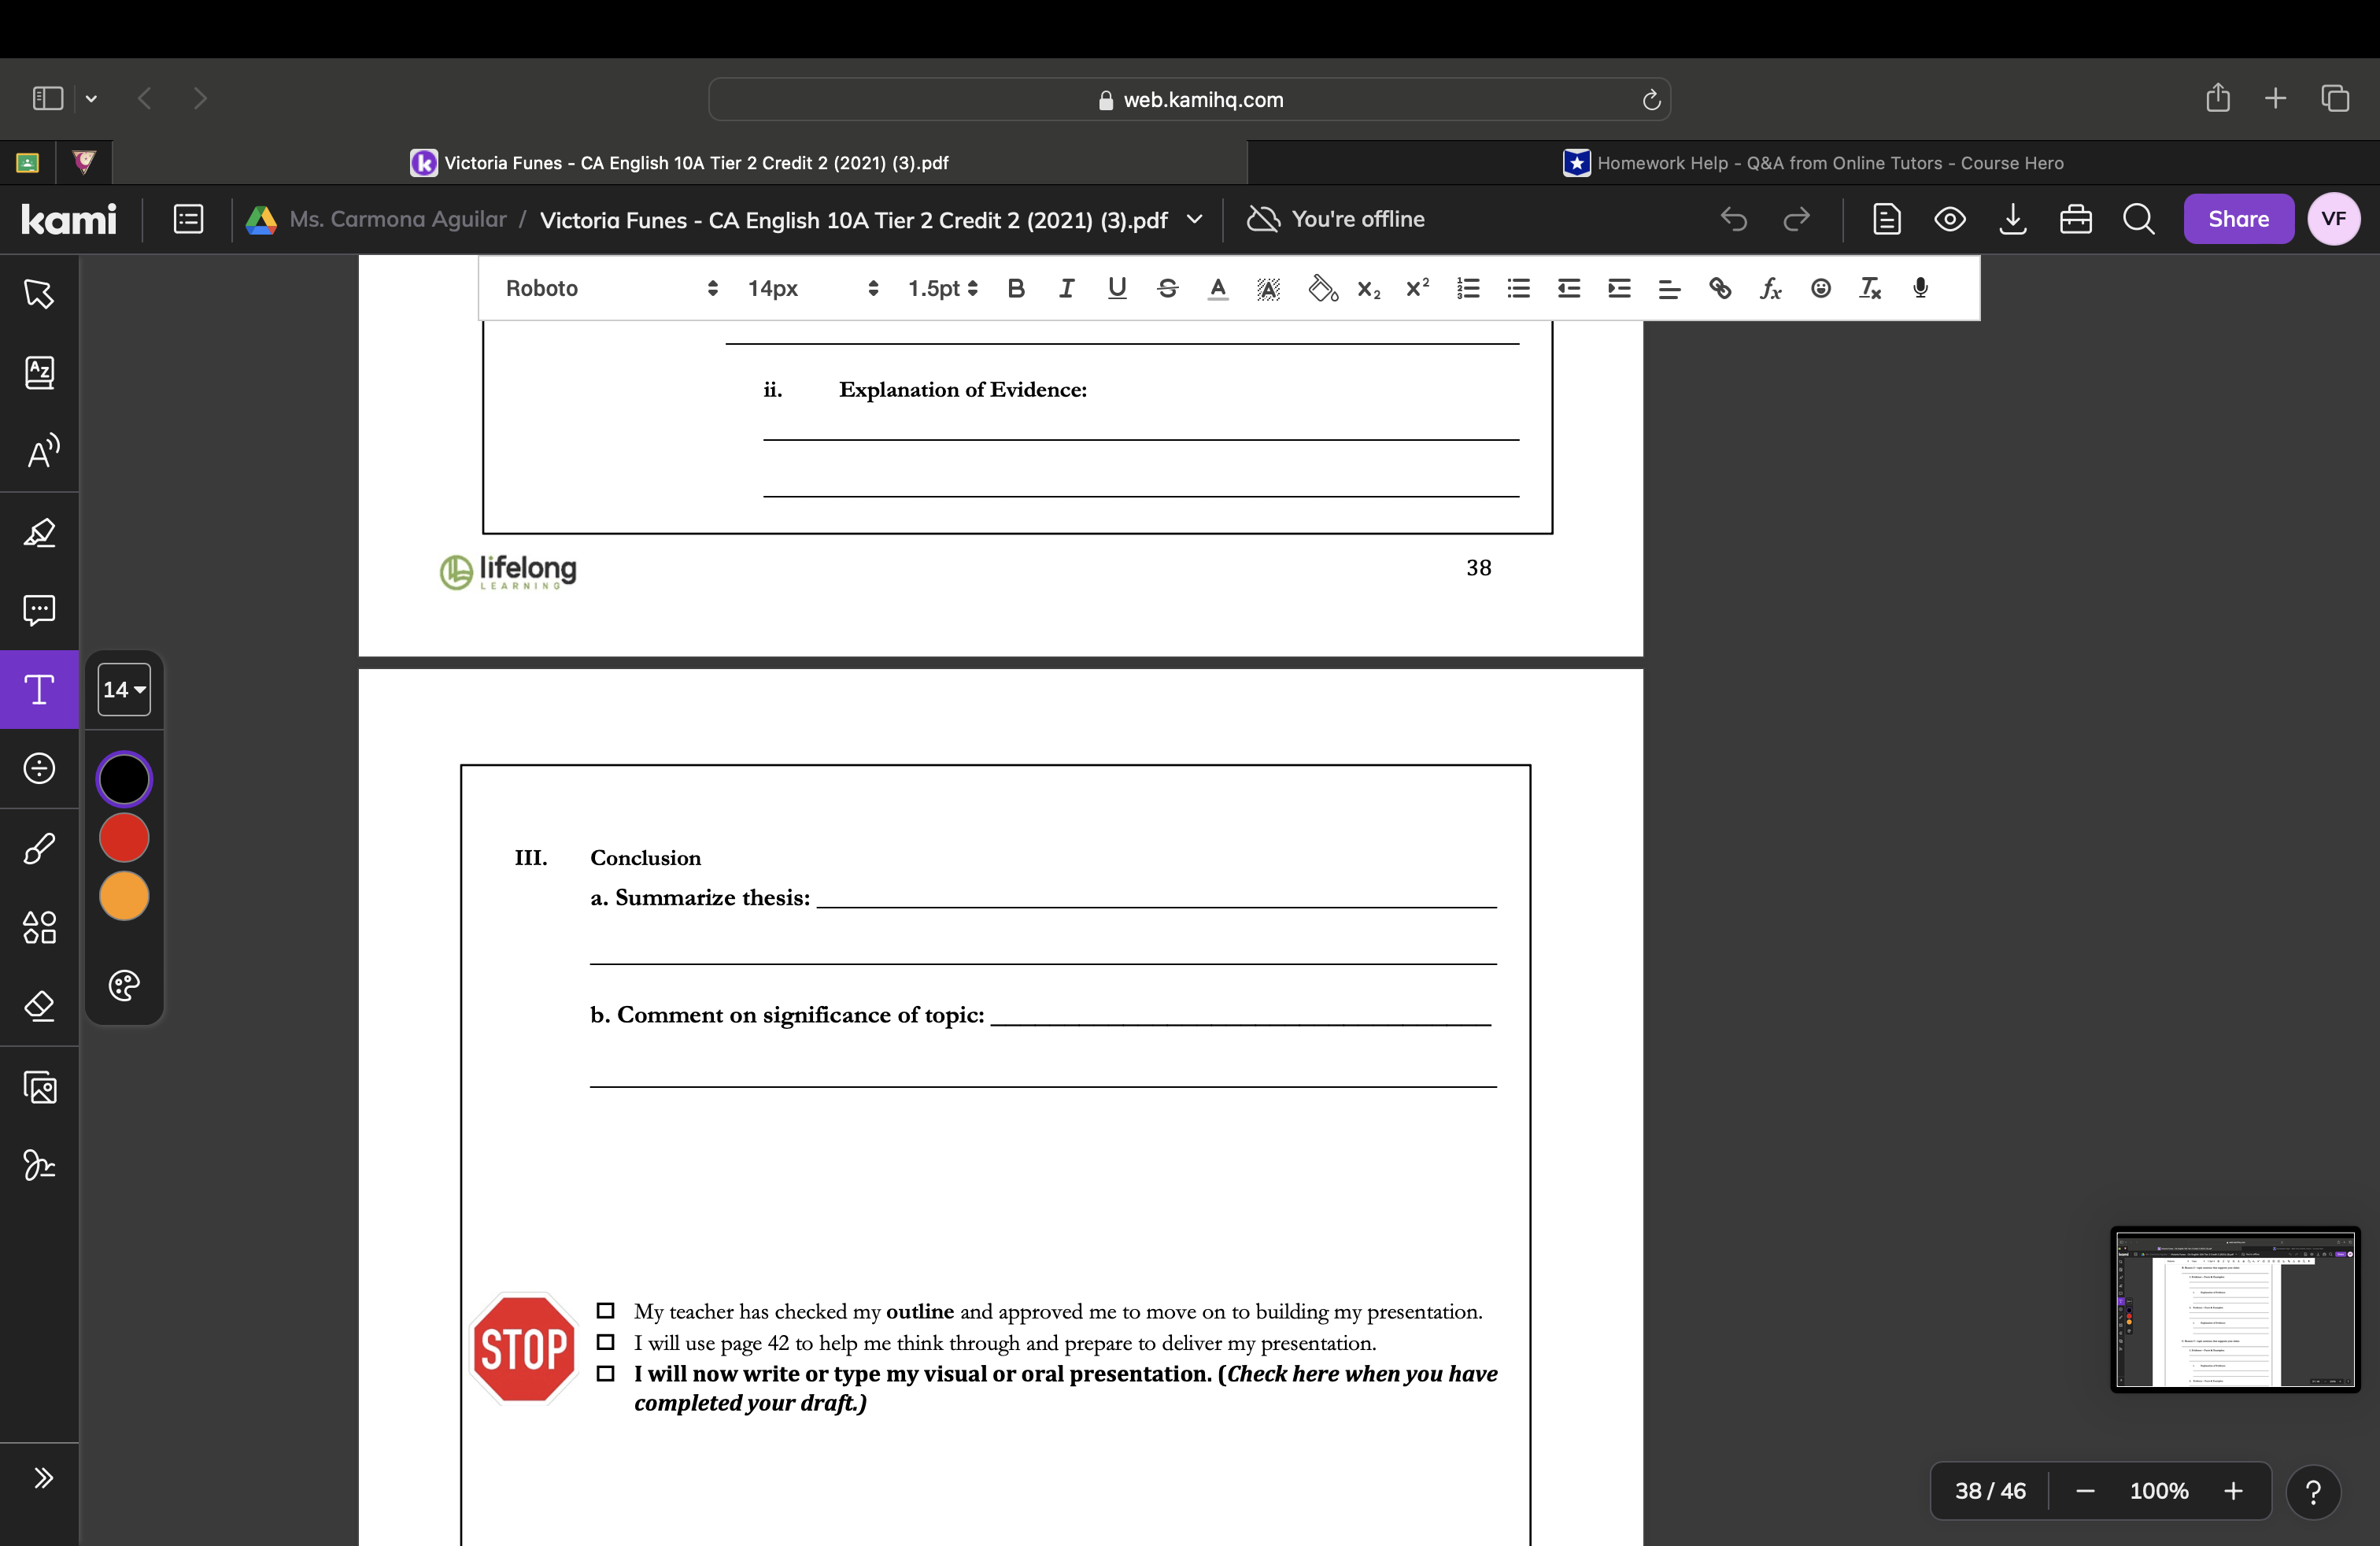Image resolution: width=2380 pixels, height=1546 pixels.
Task: Select the eraser tool
Action: point(39,1006)
